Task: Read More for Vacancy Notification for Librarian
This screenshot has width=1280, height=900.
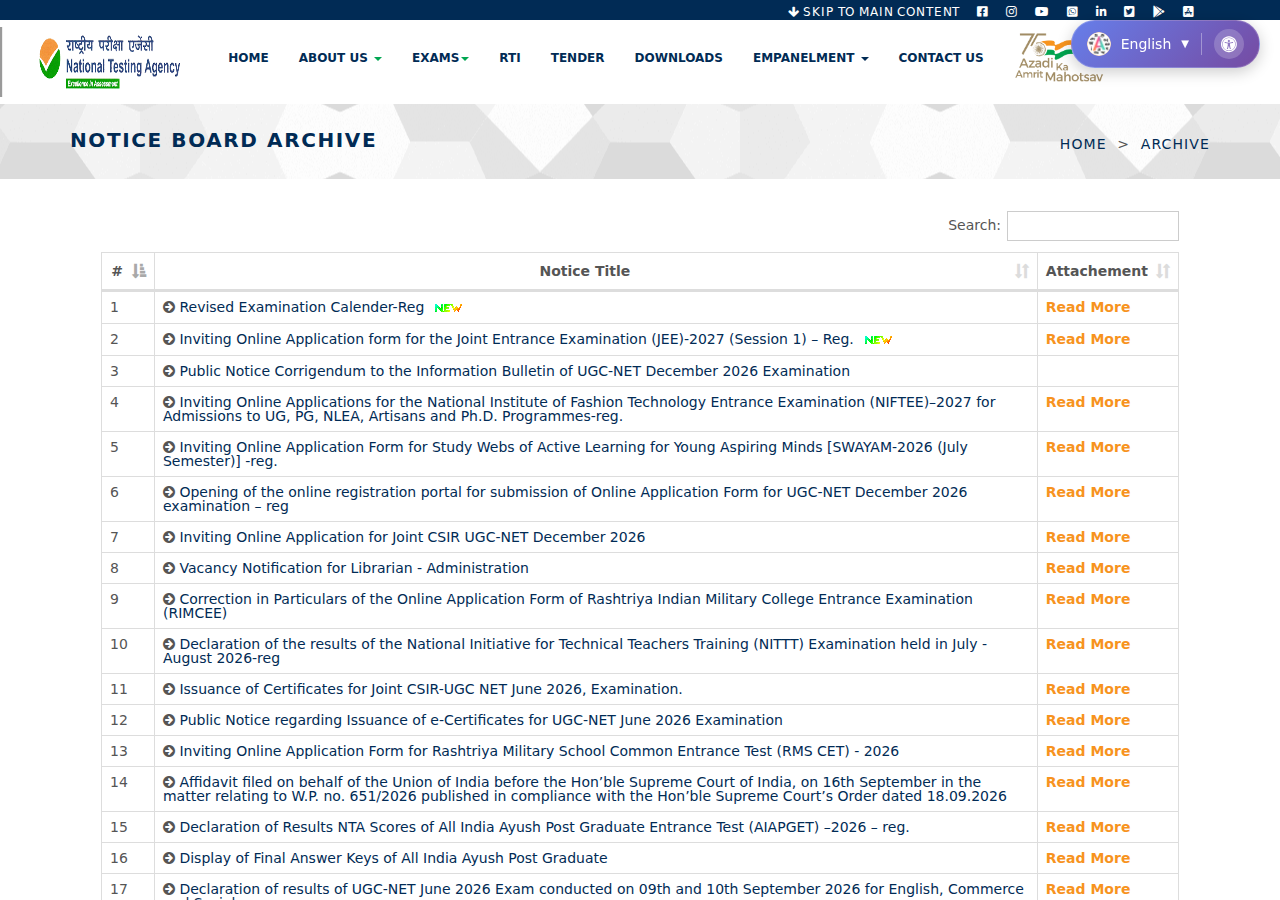Action: click(x=1088, y=569)
